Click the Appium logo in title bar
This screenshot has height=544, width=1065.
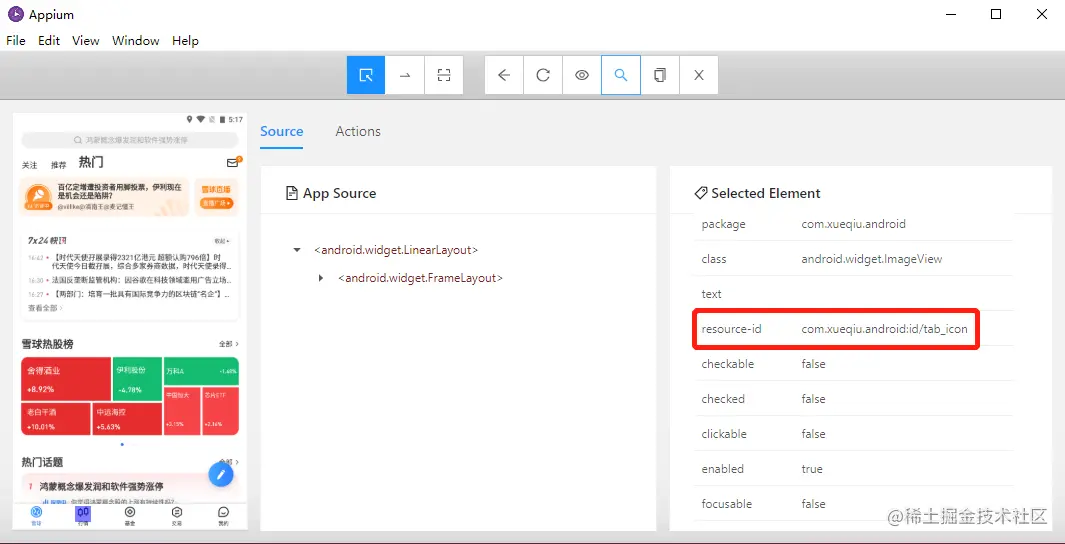pyautogui.click(x=16, y=14)
